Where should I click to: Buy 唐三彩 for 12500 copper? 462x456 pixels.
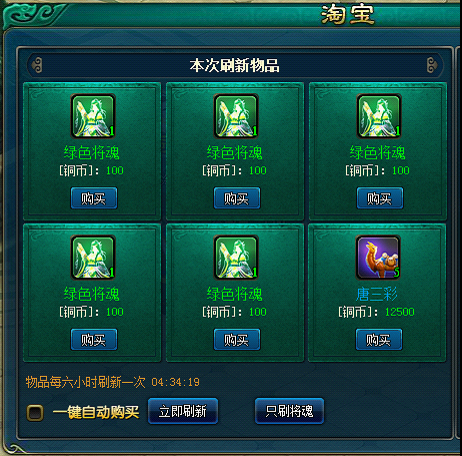click(x=379, y=340)
